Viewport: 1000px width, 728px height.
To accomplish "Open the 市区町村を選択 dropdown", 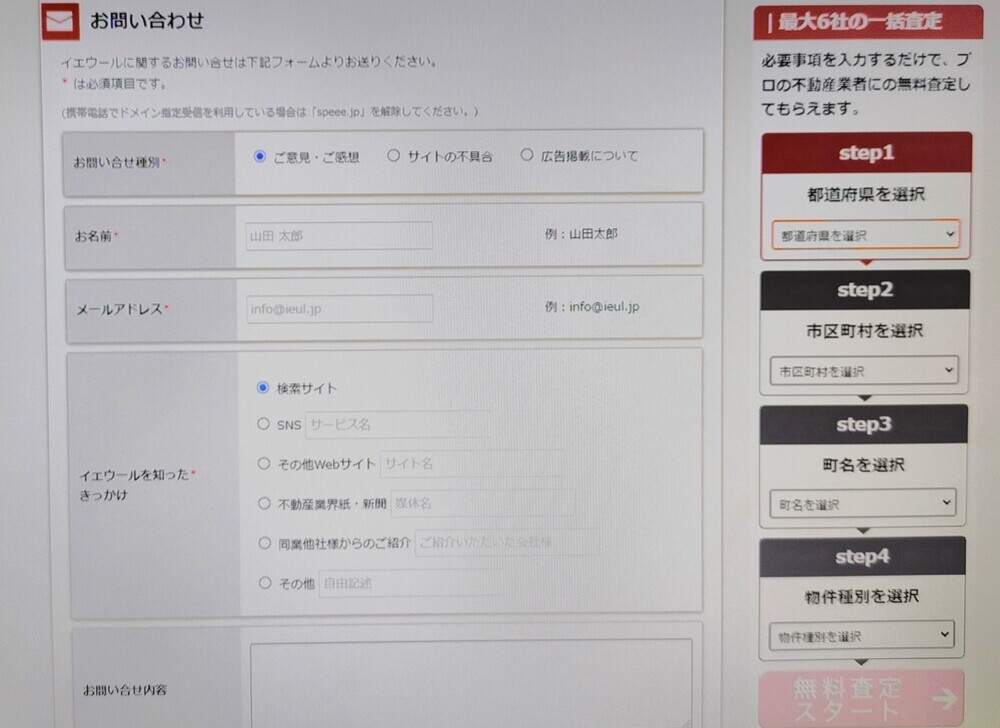I will [x=864, y=371].
